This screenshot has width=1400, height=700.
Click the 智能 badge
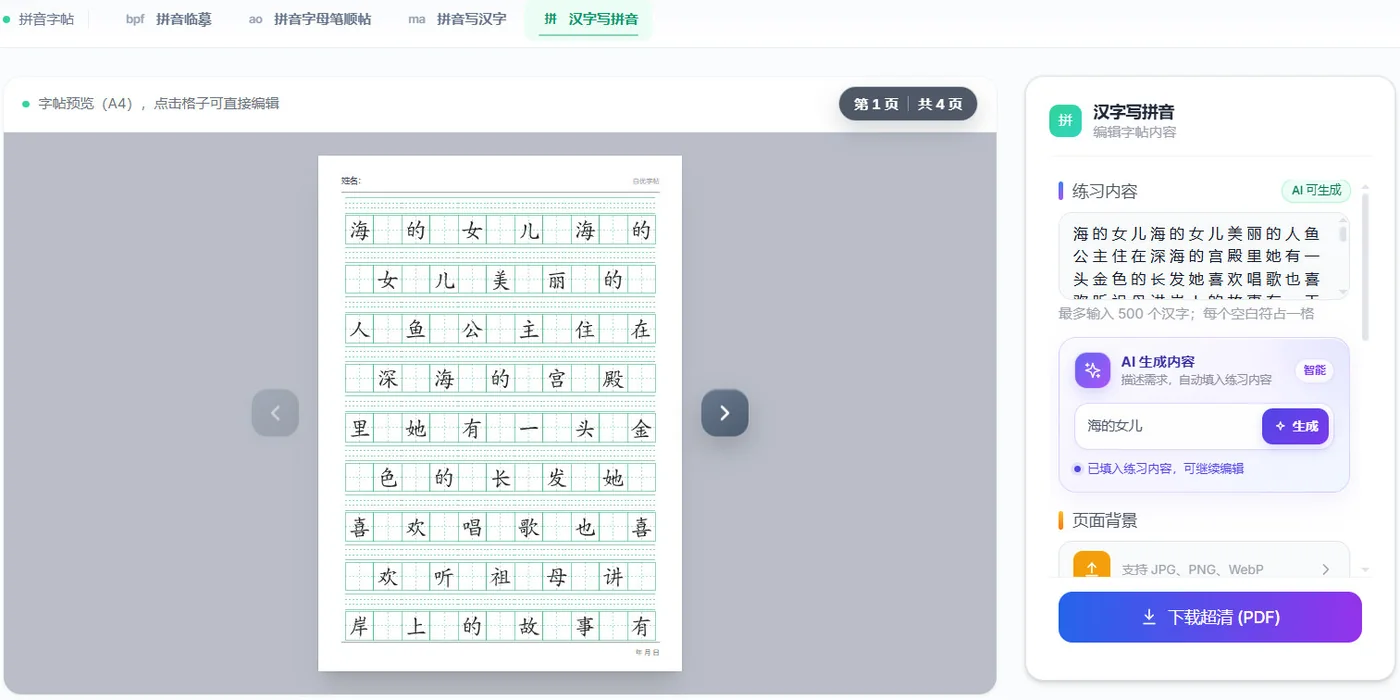tap(1314, 370)
